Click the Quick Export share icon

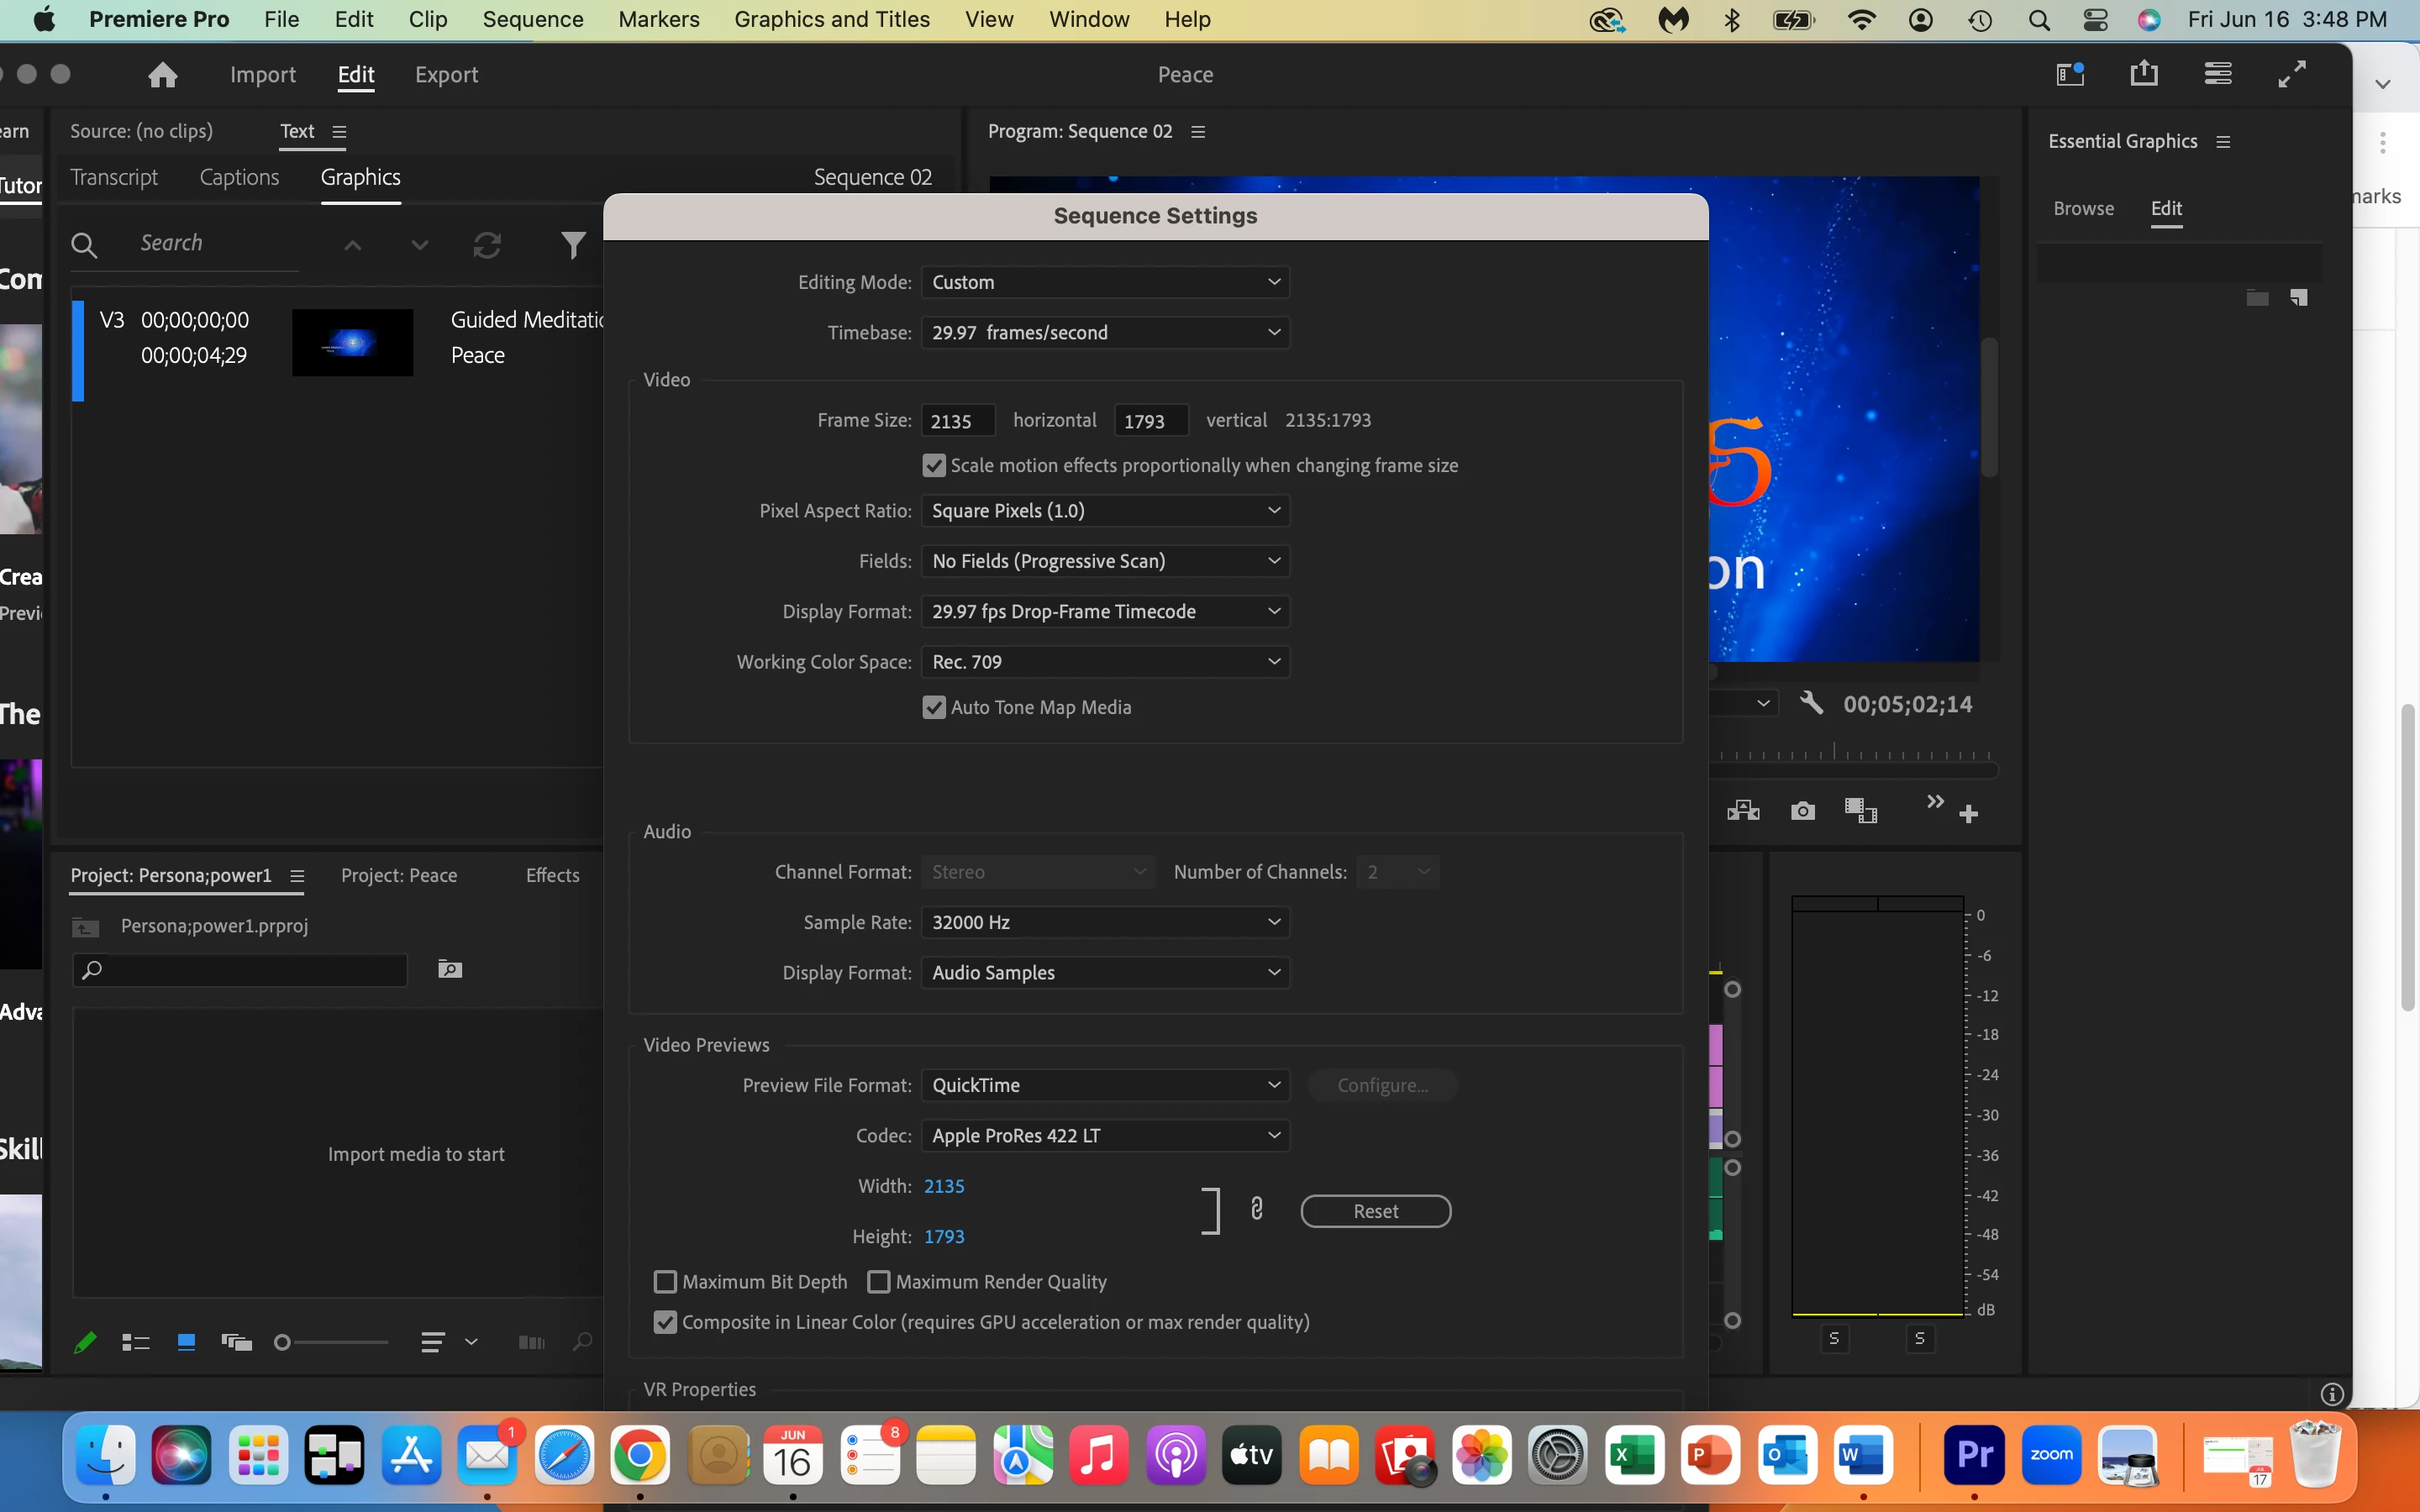[2143, 74]
